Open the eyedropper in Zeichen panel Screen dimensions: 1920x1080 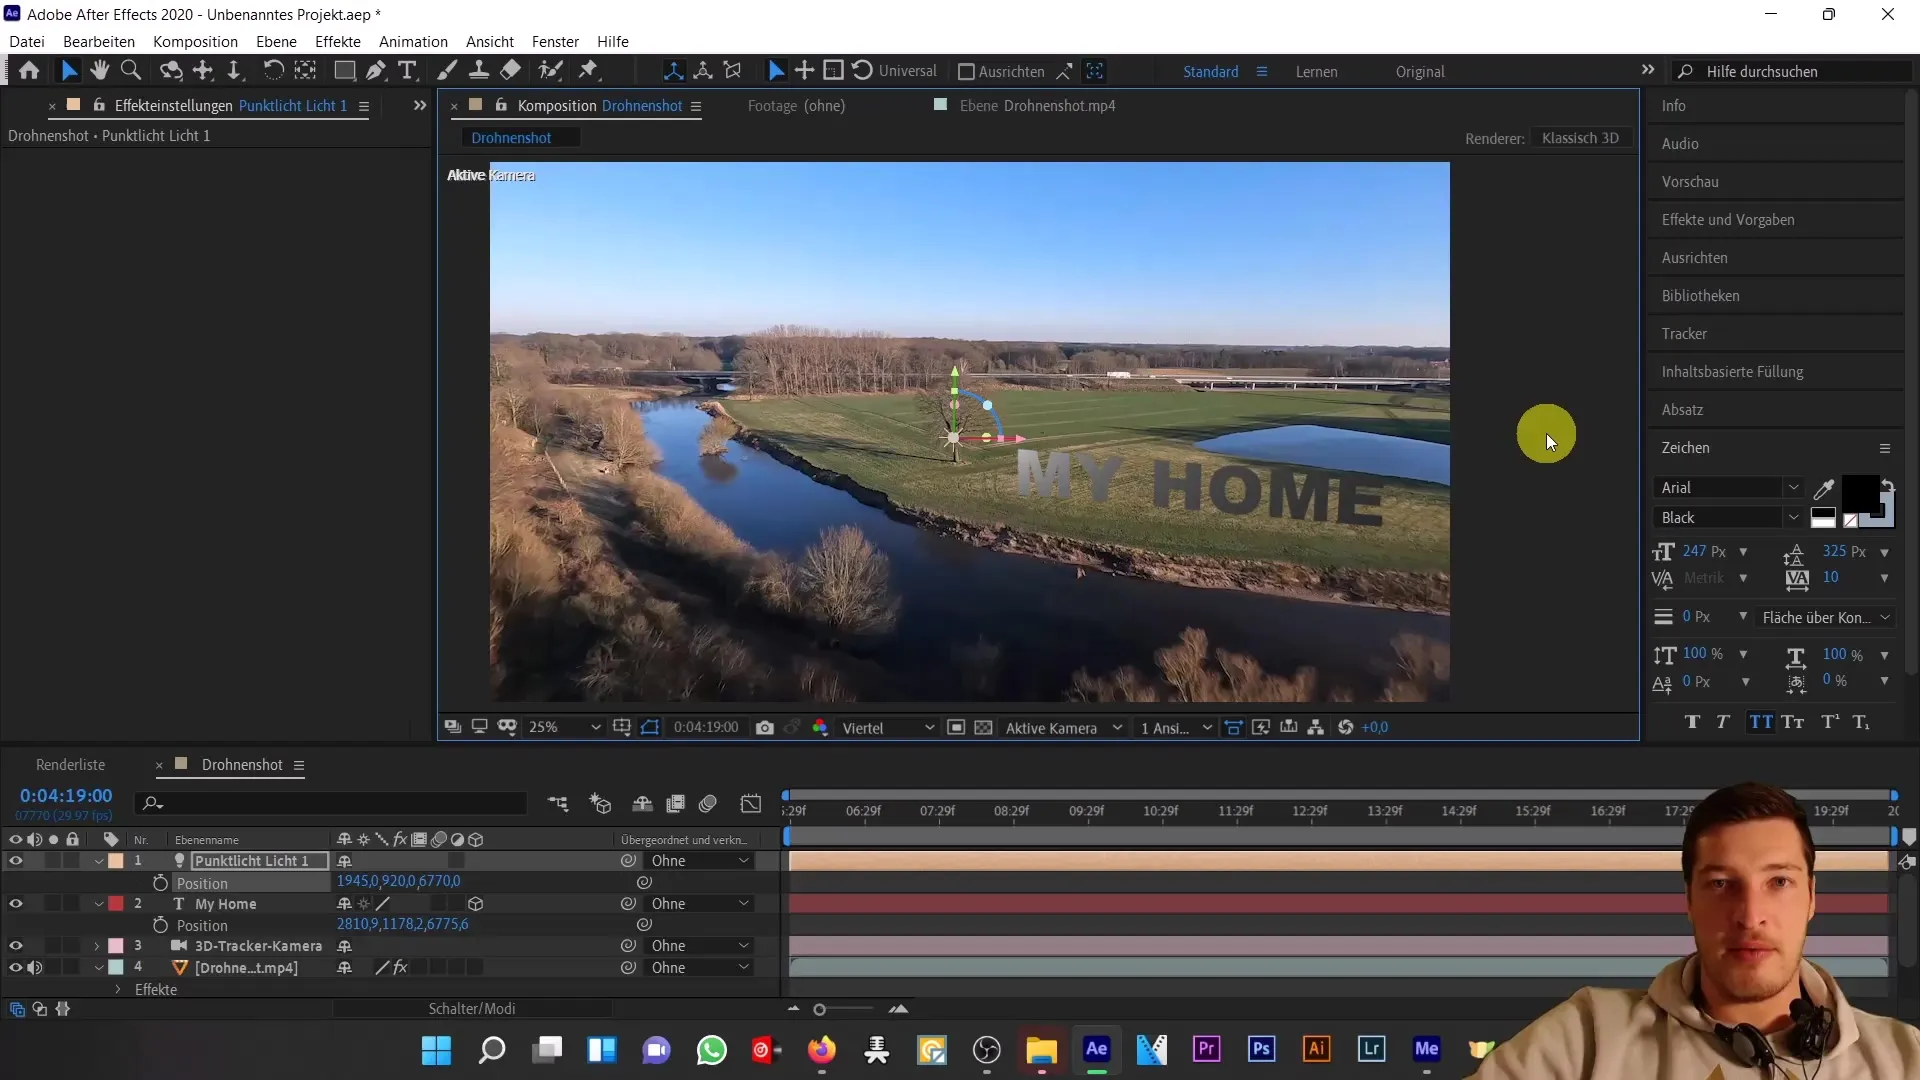click(x=1824, y=489)
